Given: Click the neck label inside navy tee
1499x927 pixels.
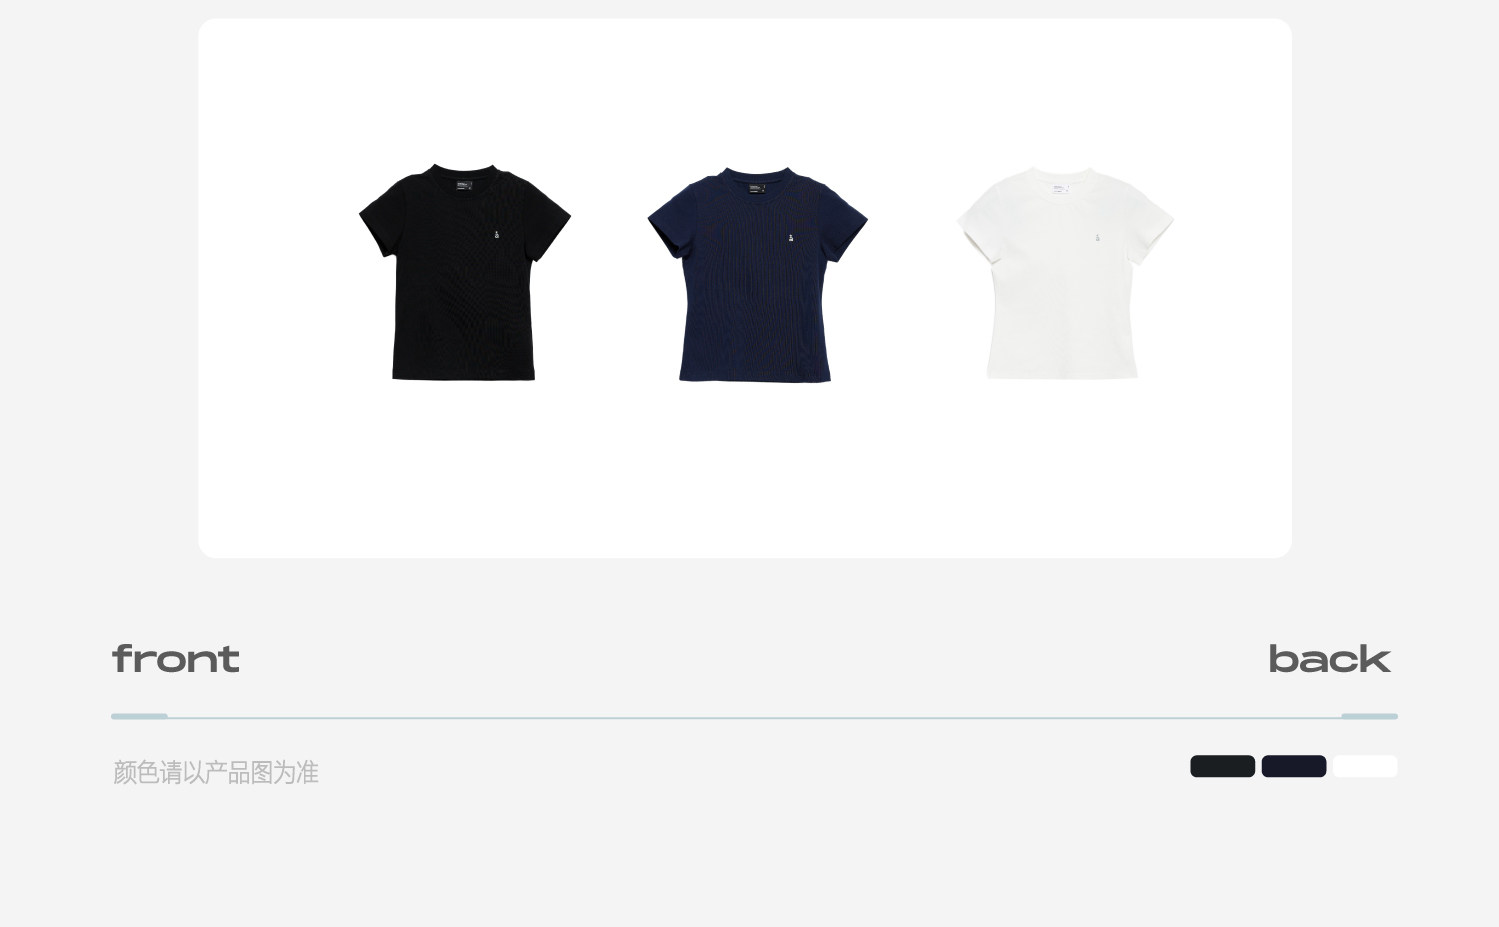Looking at the screenshot, I should (x=757, y=187).
